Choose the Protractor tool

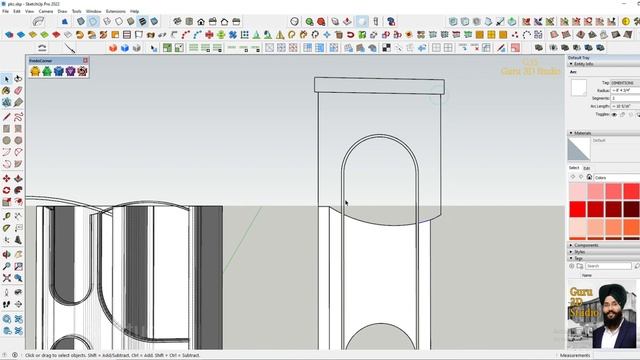click(7, 228)
